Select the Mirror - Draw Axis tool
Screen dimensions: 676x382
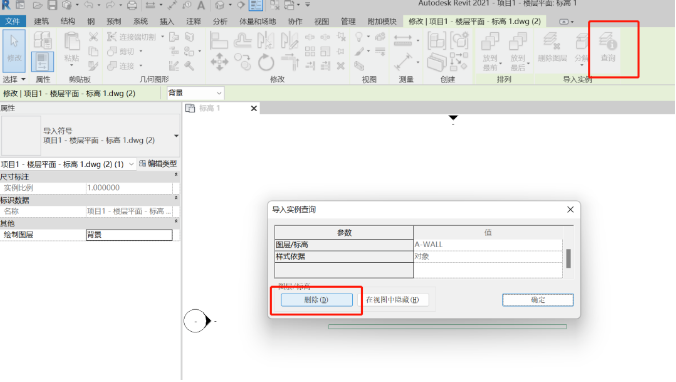[x=289, y=40]
